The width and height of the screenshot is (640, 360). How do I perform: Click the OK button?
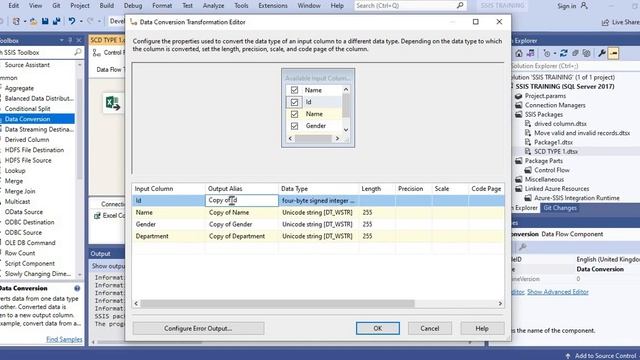[x=378, y=328]
